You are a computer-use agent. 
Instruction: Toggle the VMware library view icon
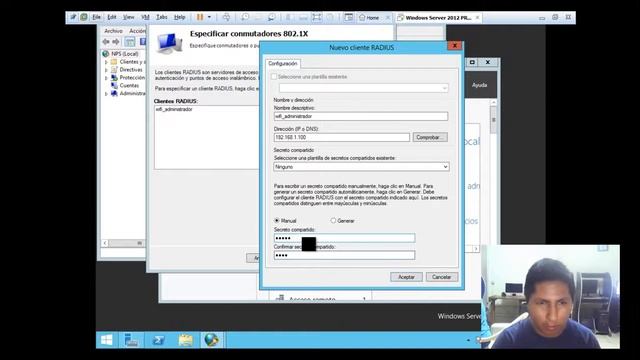(349, 17)
